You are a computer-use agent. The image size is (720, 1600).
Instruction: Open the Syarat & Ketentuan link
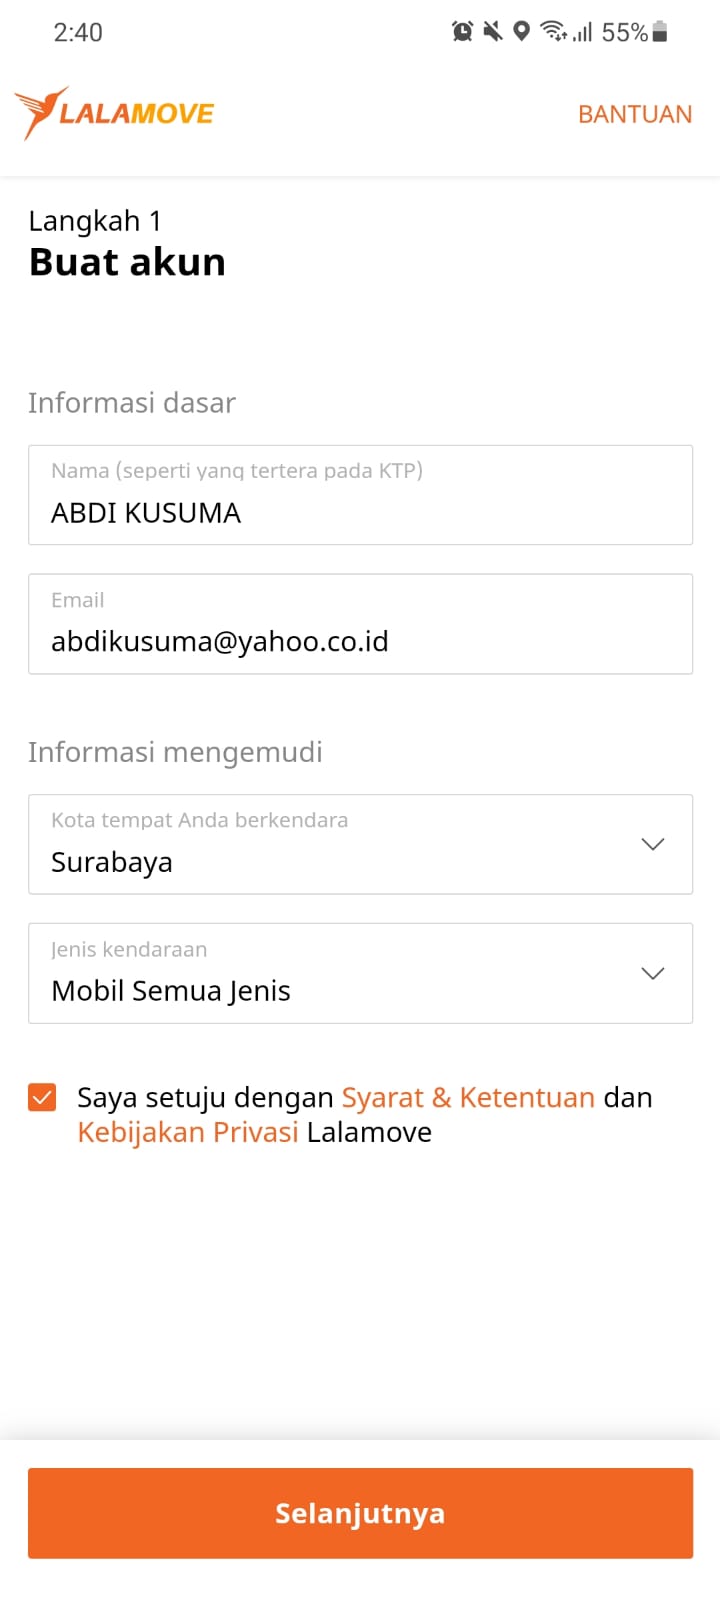point(468,1097)
